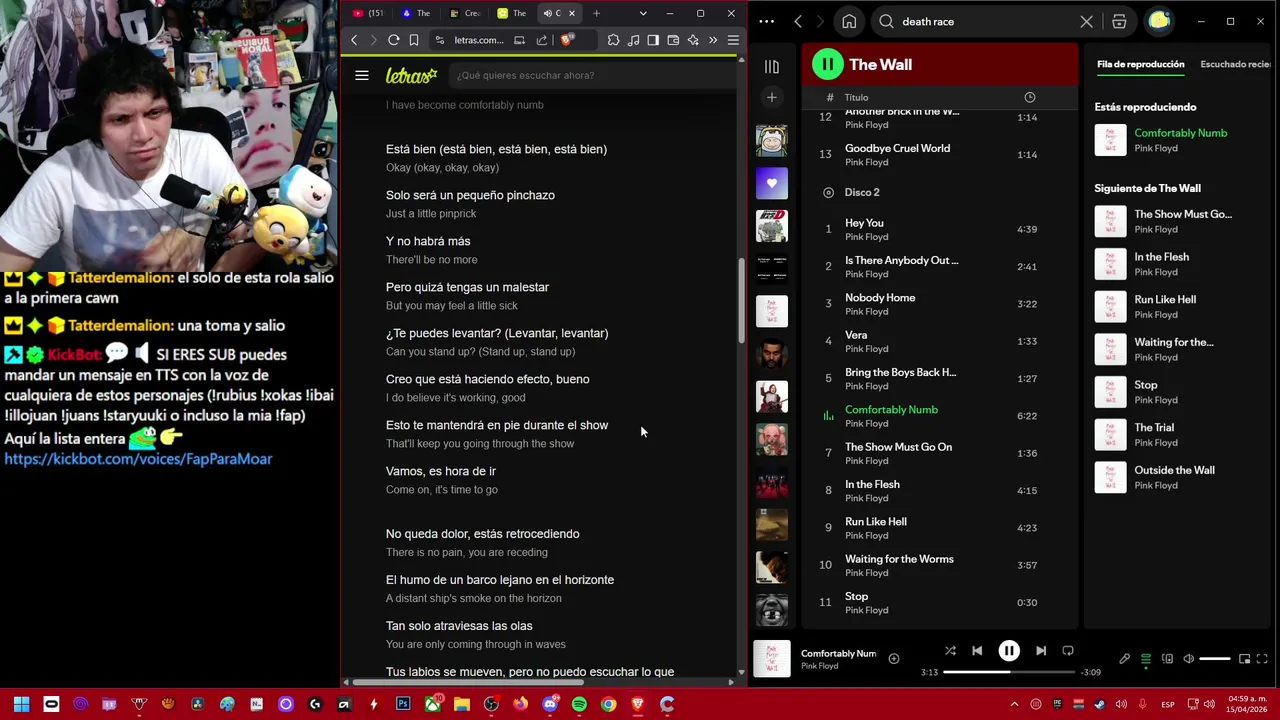This screenshot has height=720, width=1280.
Task: Go to Spotify Home
Action: [849, 21]
